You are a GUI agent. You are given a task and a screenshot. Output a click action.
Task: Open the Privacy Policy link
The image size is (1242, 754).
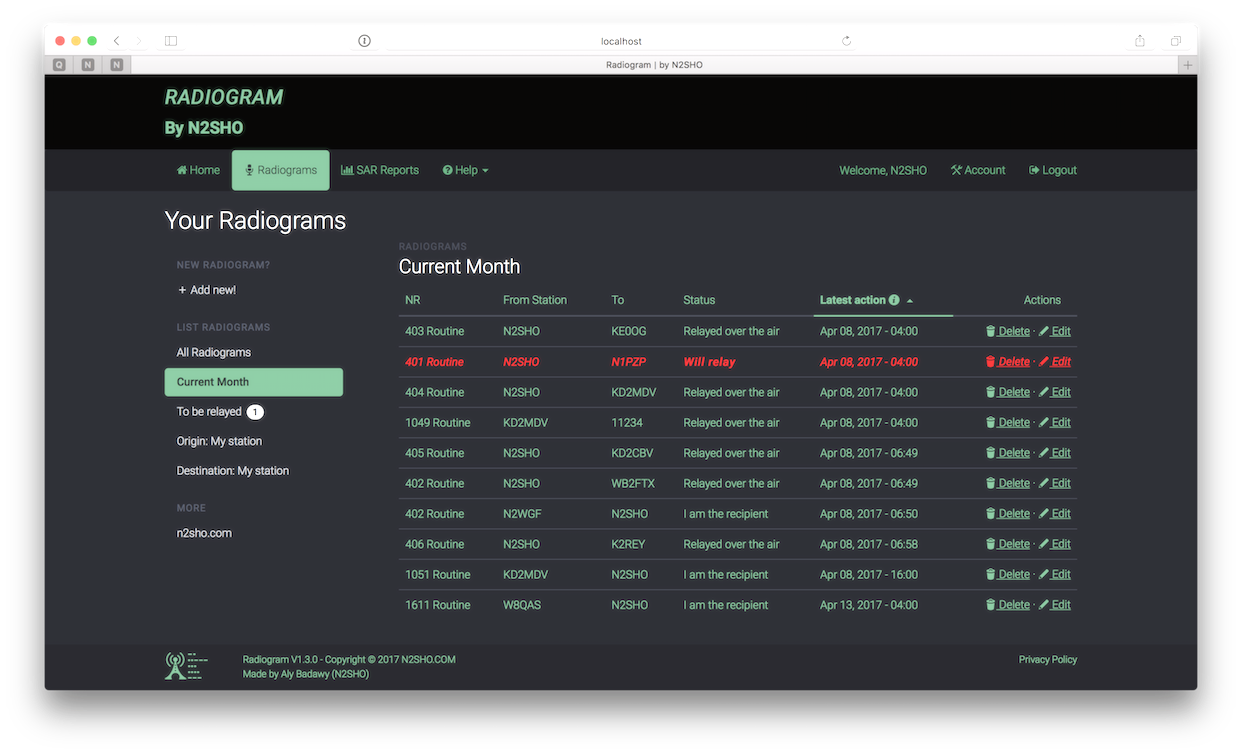[1048, 660]
